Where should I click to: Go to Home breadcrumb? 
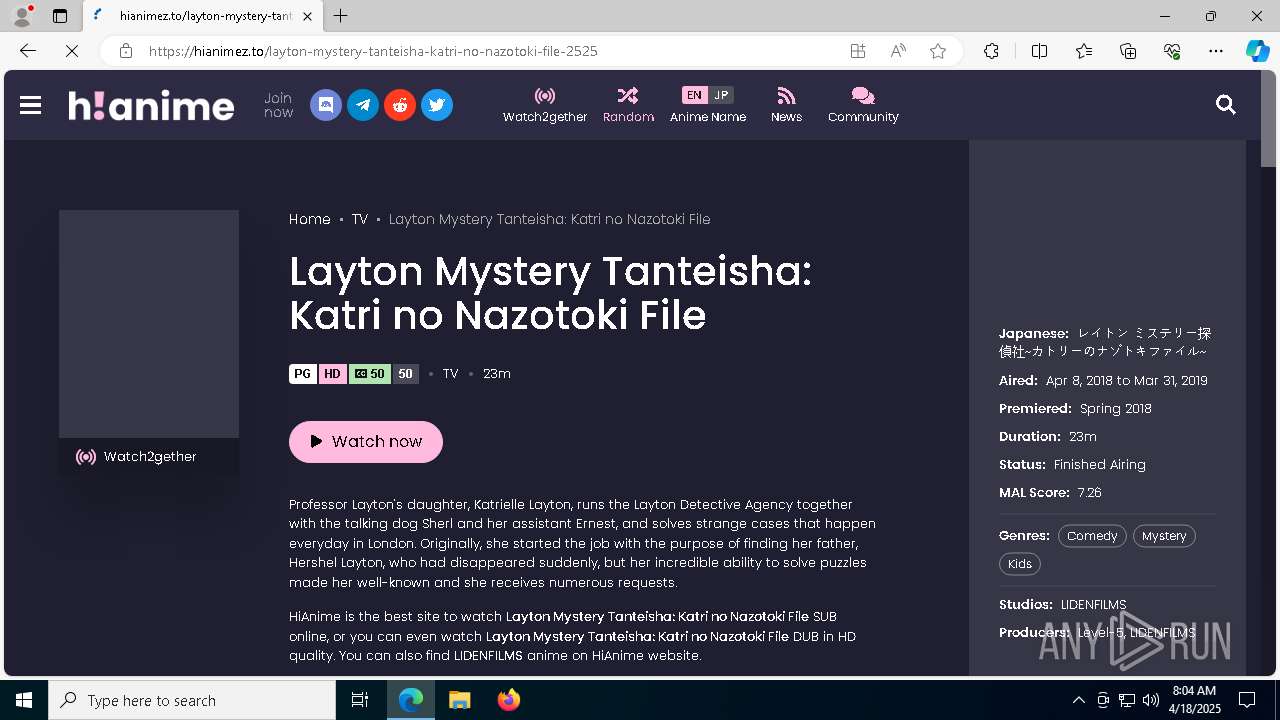310,219
